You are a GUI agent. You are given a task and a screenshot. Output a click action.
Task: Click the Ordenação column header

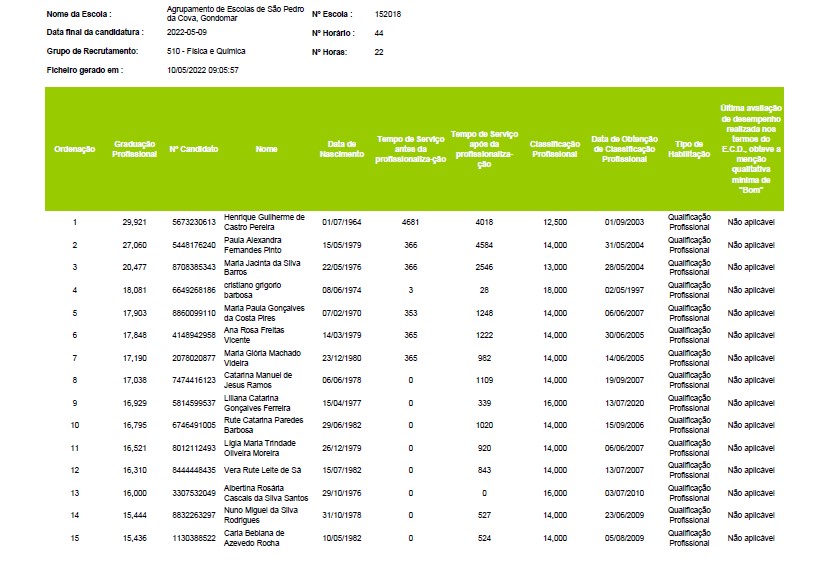coord(74,149)
